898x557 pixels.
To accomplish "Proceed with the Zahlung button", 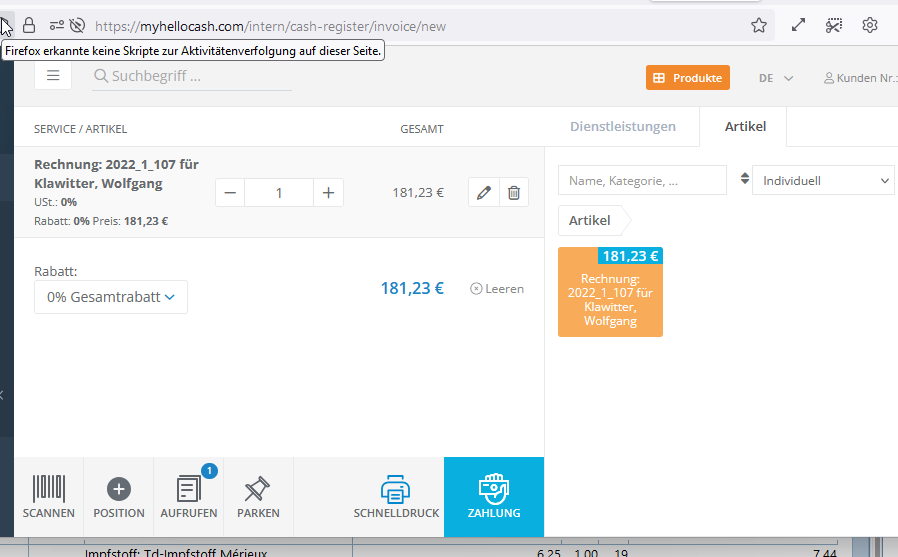I will (x=493, y=497).
